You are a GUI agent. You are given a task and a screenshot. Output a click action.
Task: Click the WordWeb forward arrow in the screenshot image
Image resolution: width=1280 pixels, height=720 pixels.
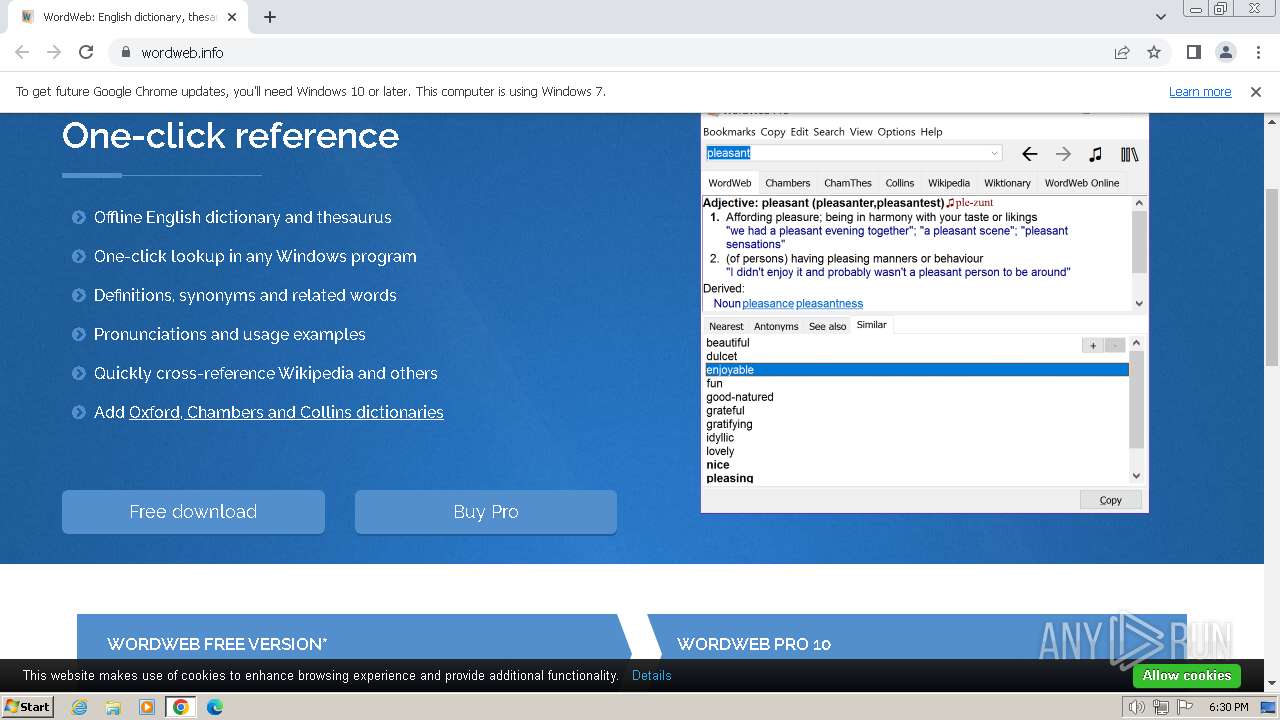[x=1063, y=154]
